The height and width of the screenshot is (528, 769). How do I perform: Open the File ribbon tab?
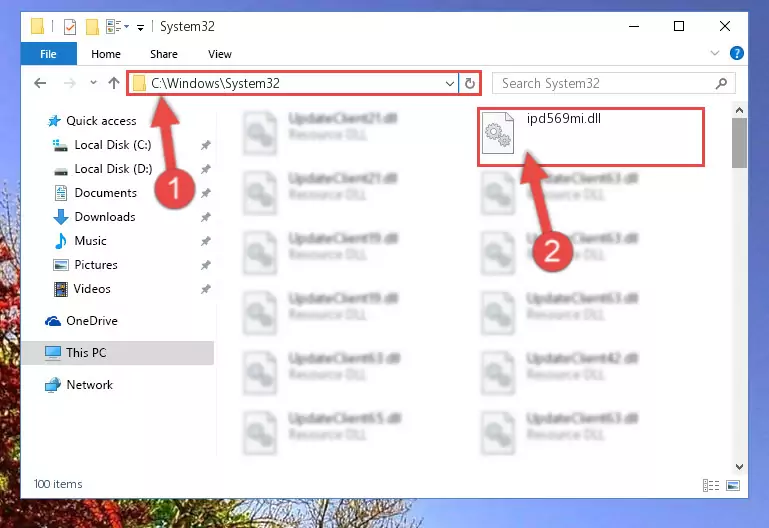(x=49, y=54)
